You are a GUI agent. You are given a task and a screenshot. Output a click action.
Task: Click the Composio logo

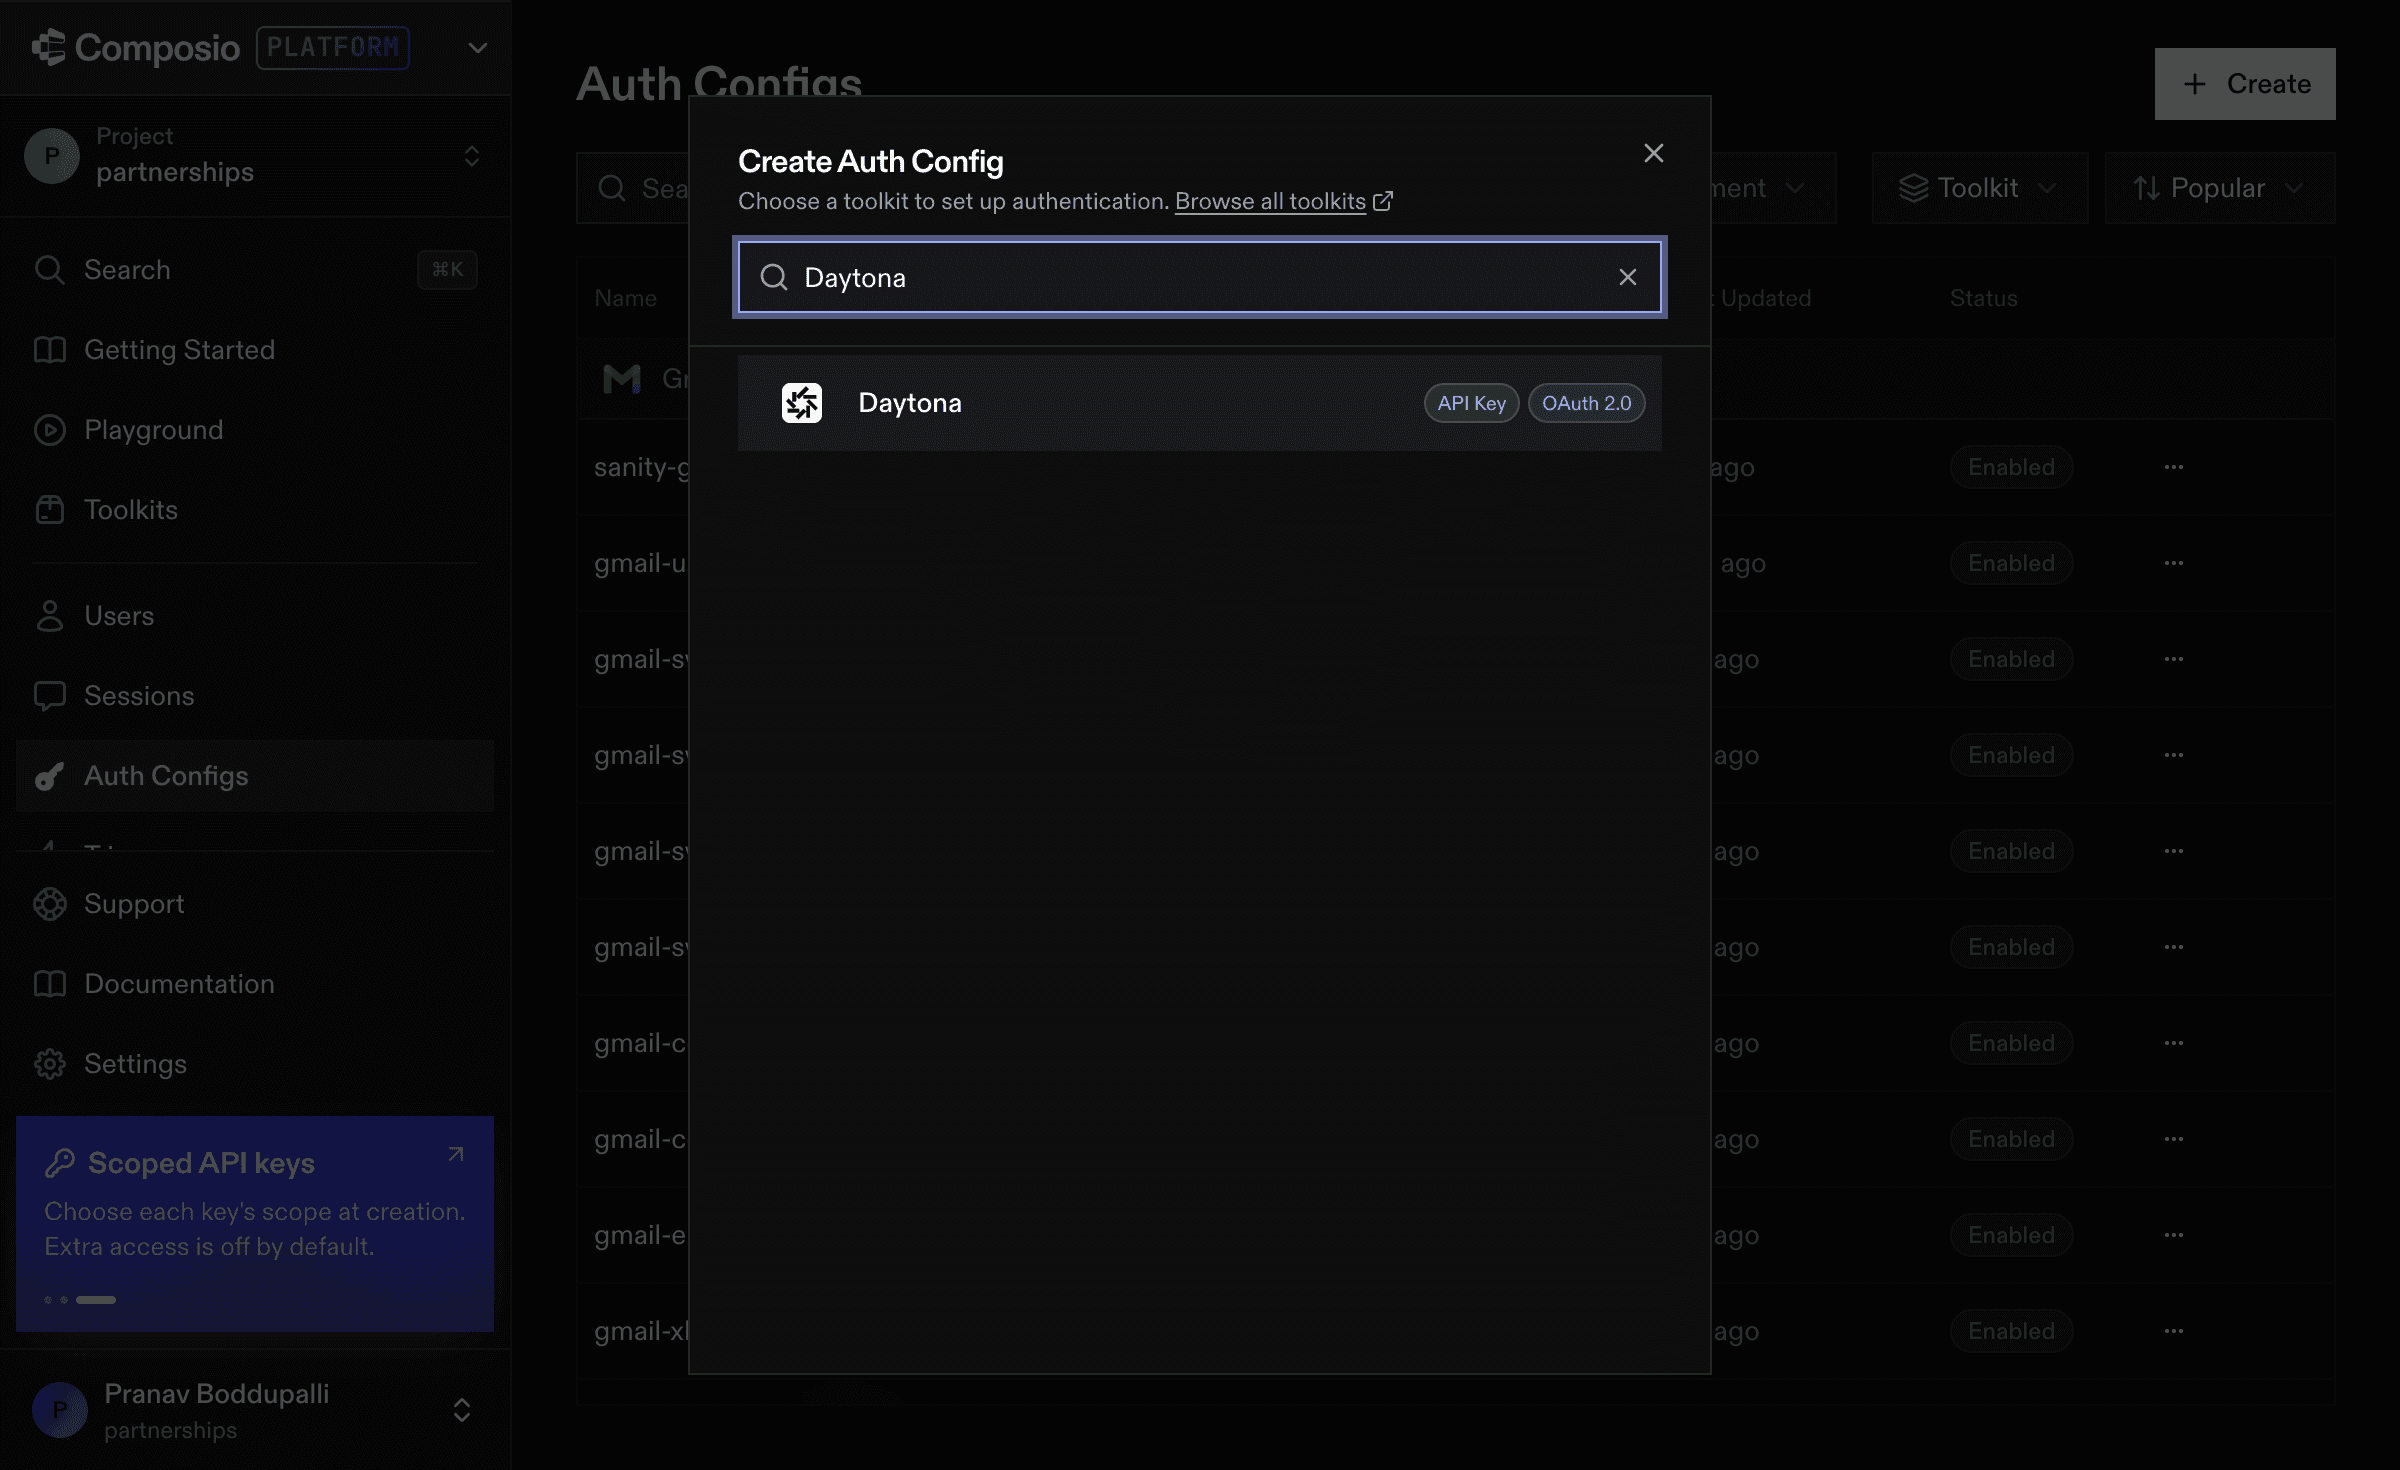(136, 48)
